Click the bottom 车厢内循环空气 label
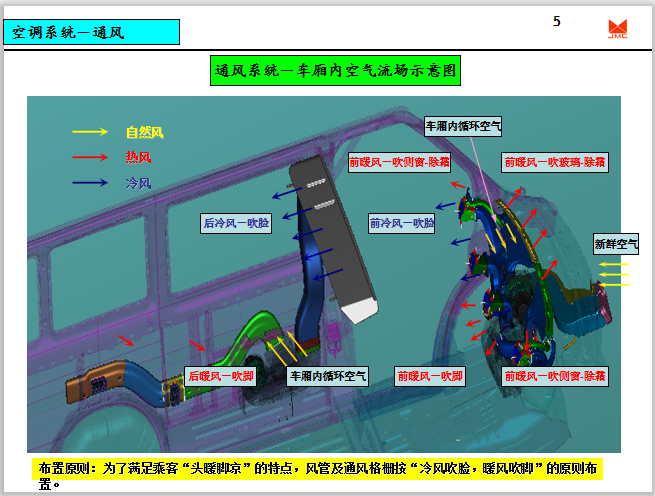This screenshot has width=655, height=496. pyautogui.click(x=328, y=376)
